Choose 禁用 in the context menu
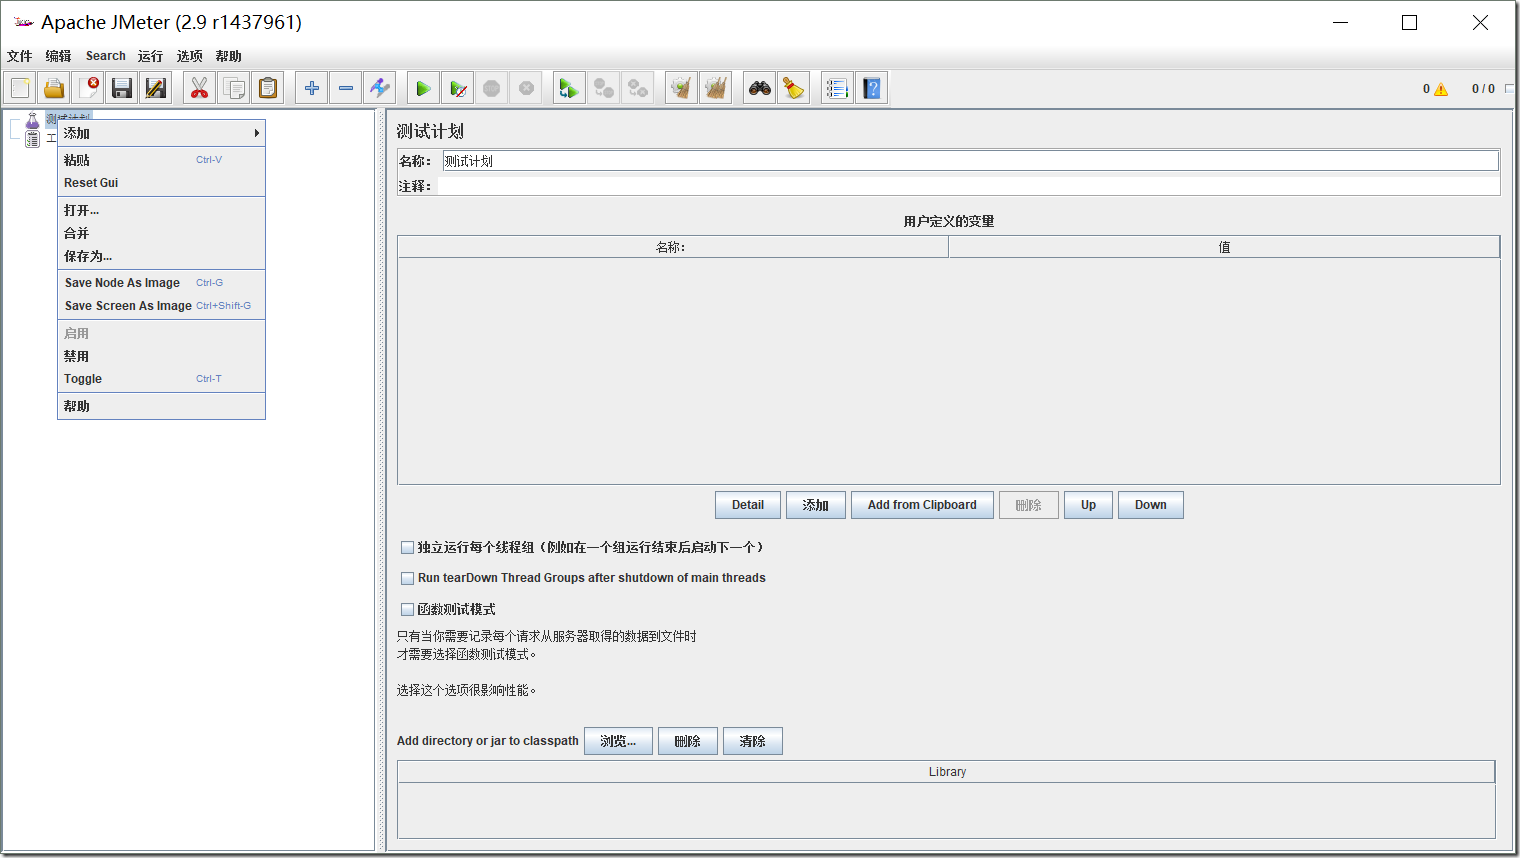1520x858 pixels. tap(161, 356)
